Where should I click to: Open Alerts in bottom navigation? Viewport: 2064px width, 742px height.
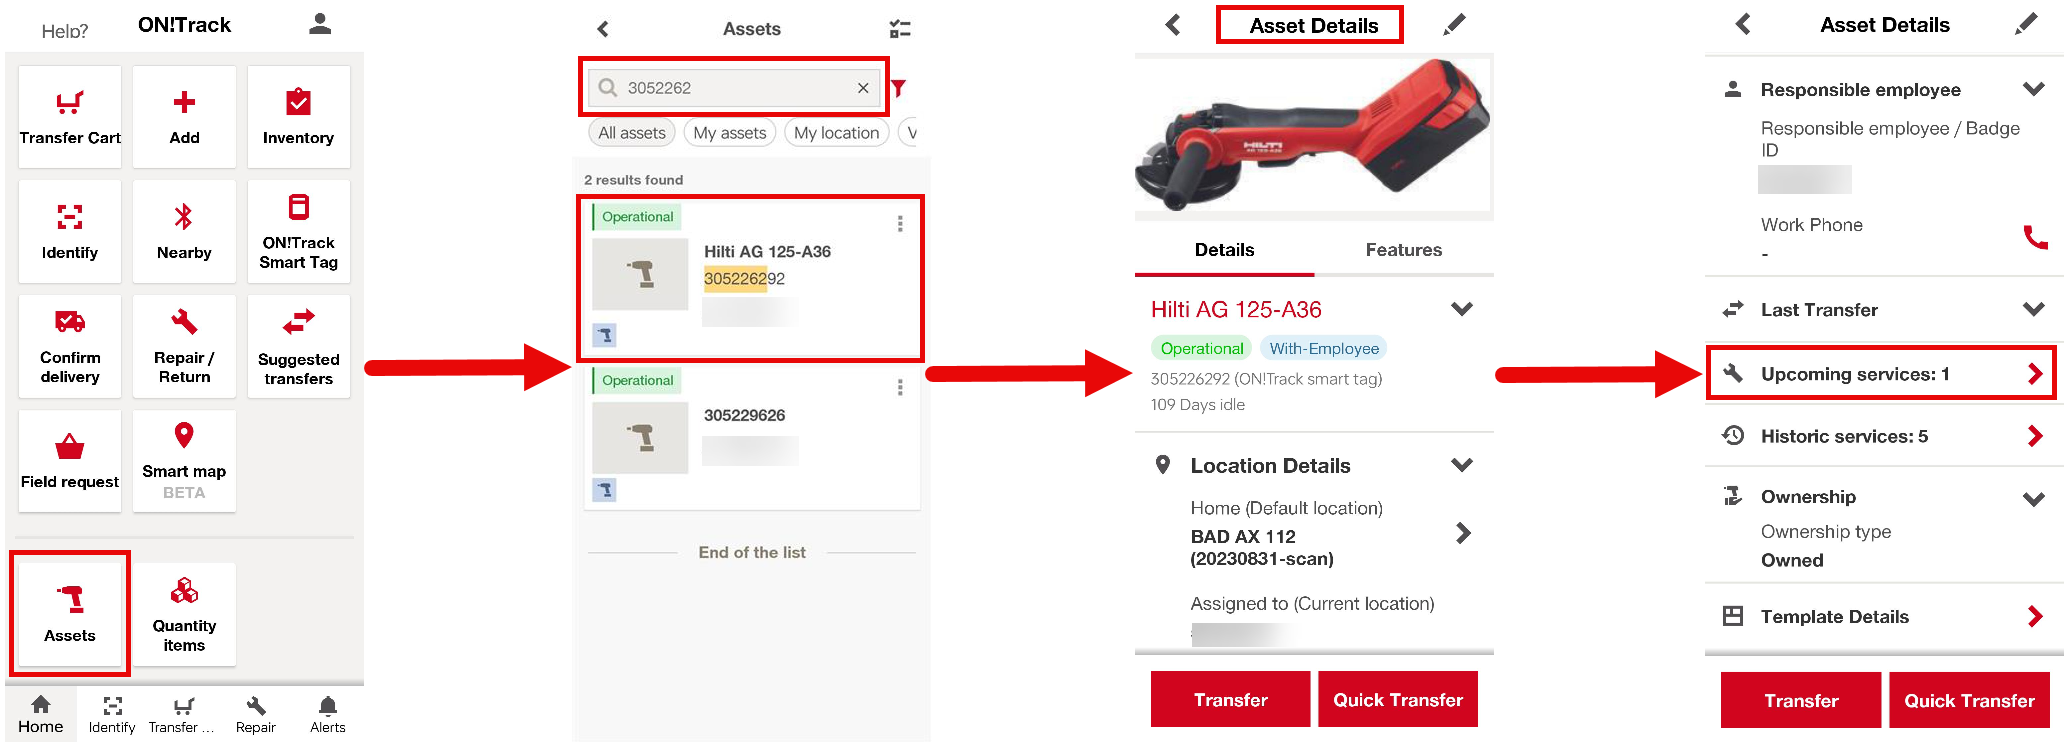pyautogui.click(x=327, y=714)
